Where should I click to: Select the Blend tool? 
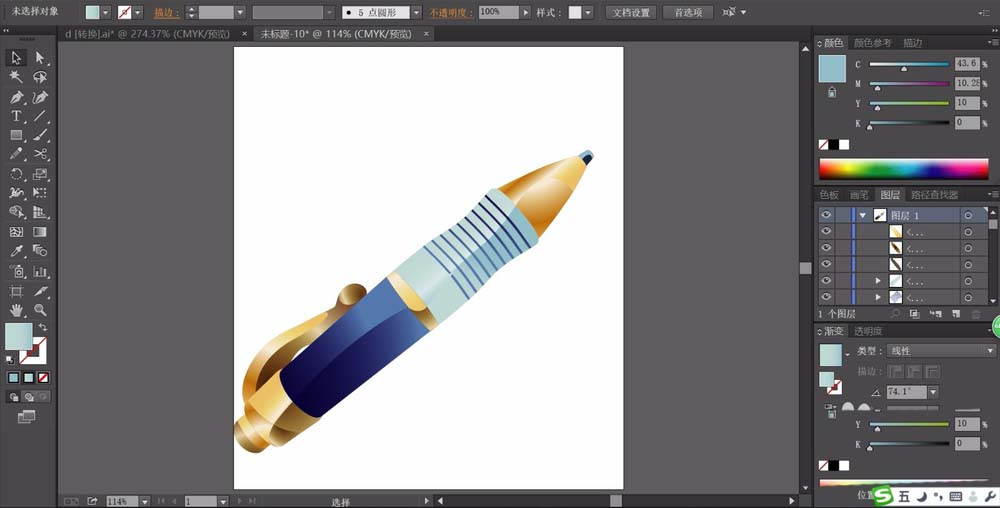(40, 251)
